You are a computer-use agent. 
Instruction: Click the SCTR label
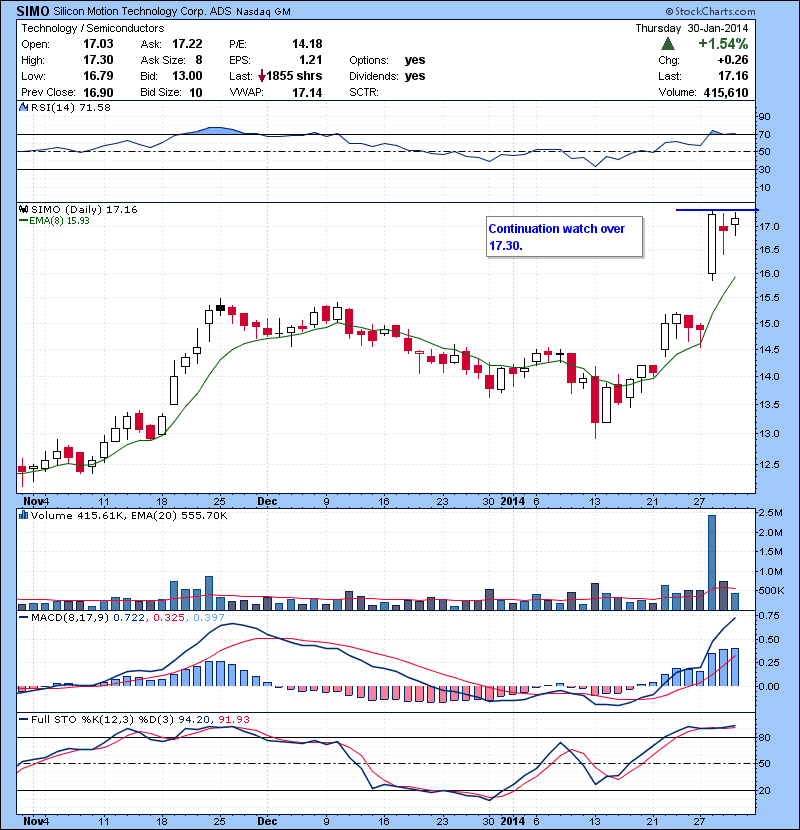pos(364,92)
